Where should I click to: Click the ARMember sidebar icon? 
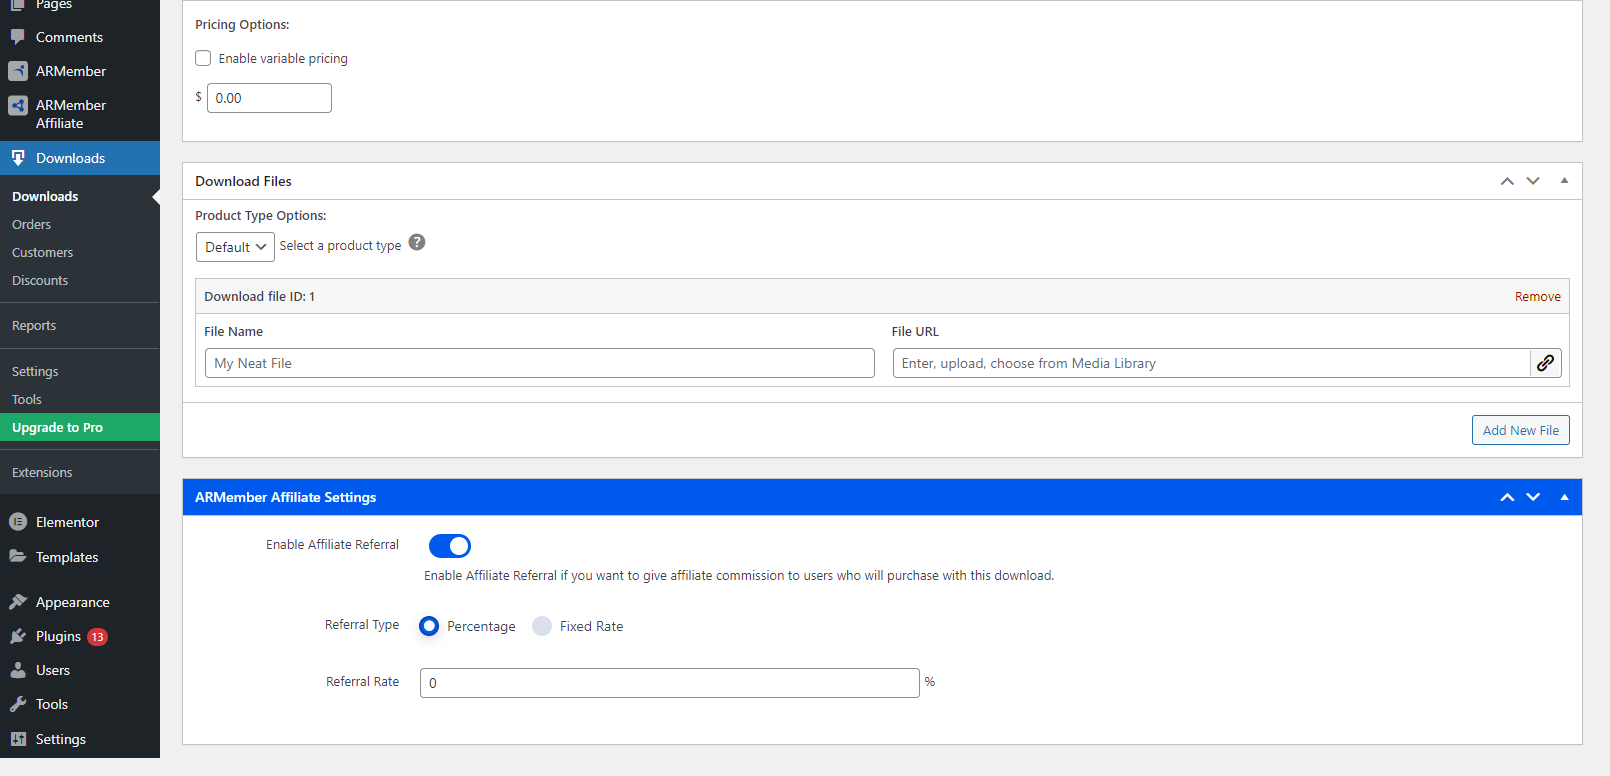[x=18, y=71]
